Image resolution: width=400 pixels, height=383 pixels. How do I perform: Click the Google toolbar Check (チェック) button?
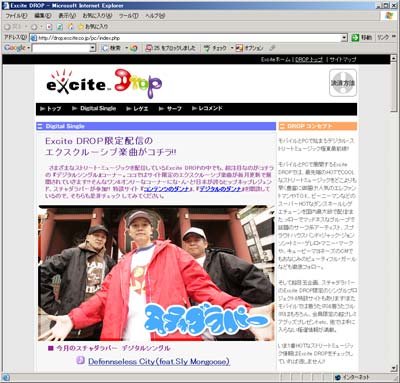tap(215, 48)
